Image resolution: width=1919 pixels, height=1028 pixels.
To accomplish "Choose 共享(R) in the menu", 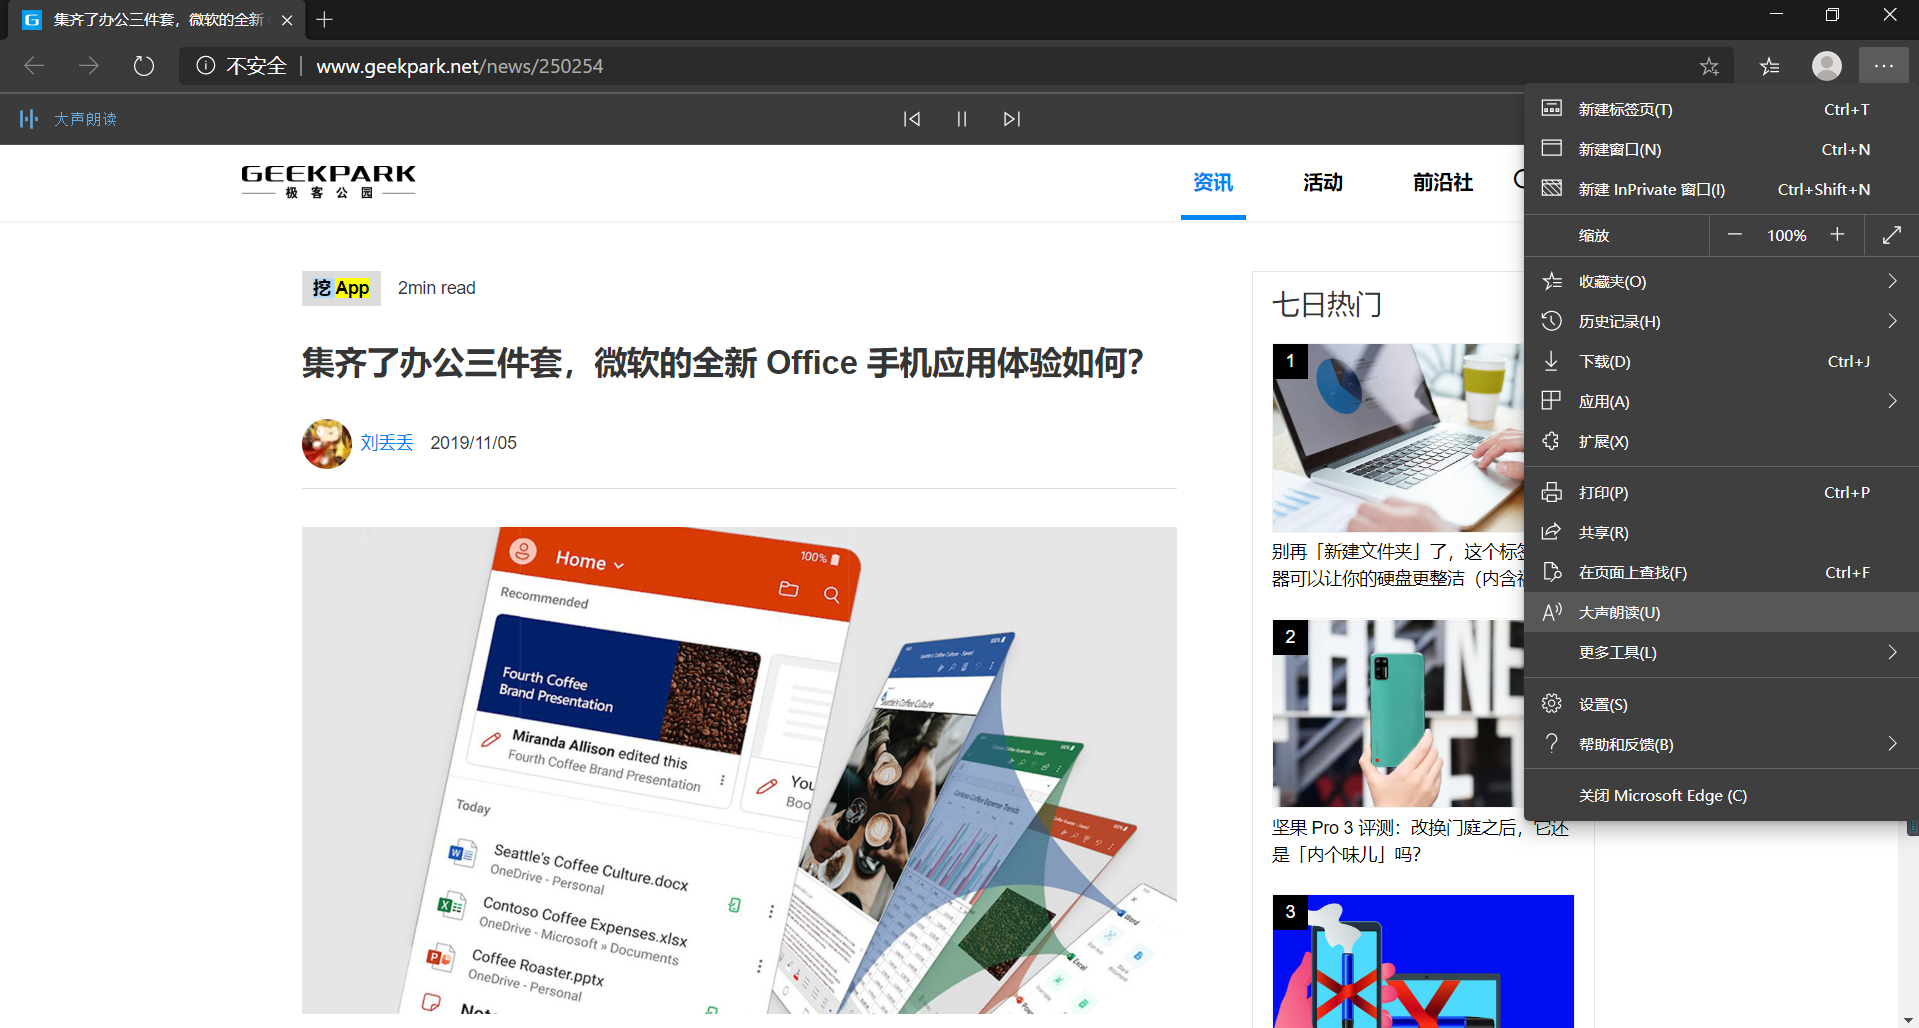I will [x=1721, y=532].
